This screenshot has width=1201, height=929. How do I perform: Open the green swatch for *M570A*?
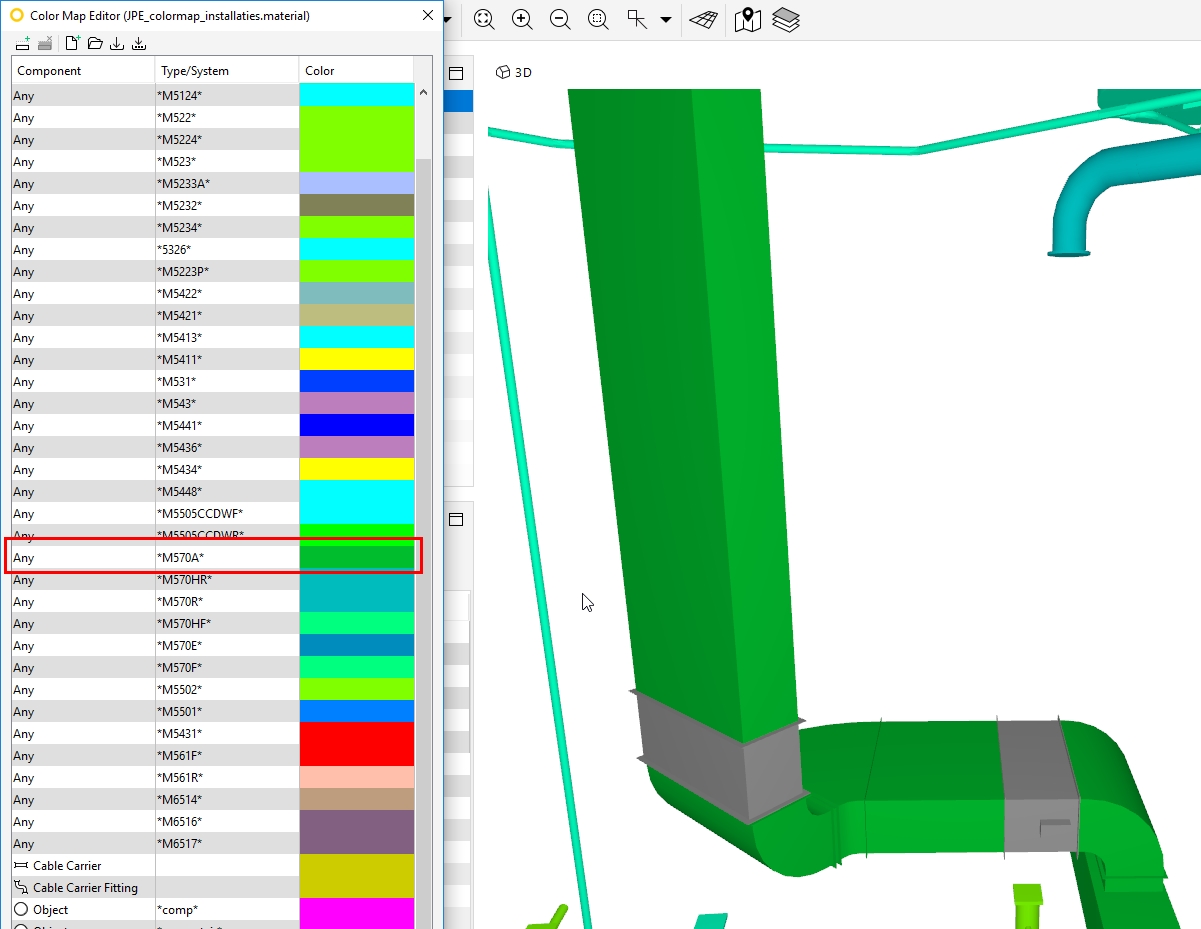(x=357, y=557)
